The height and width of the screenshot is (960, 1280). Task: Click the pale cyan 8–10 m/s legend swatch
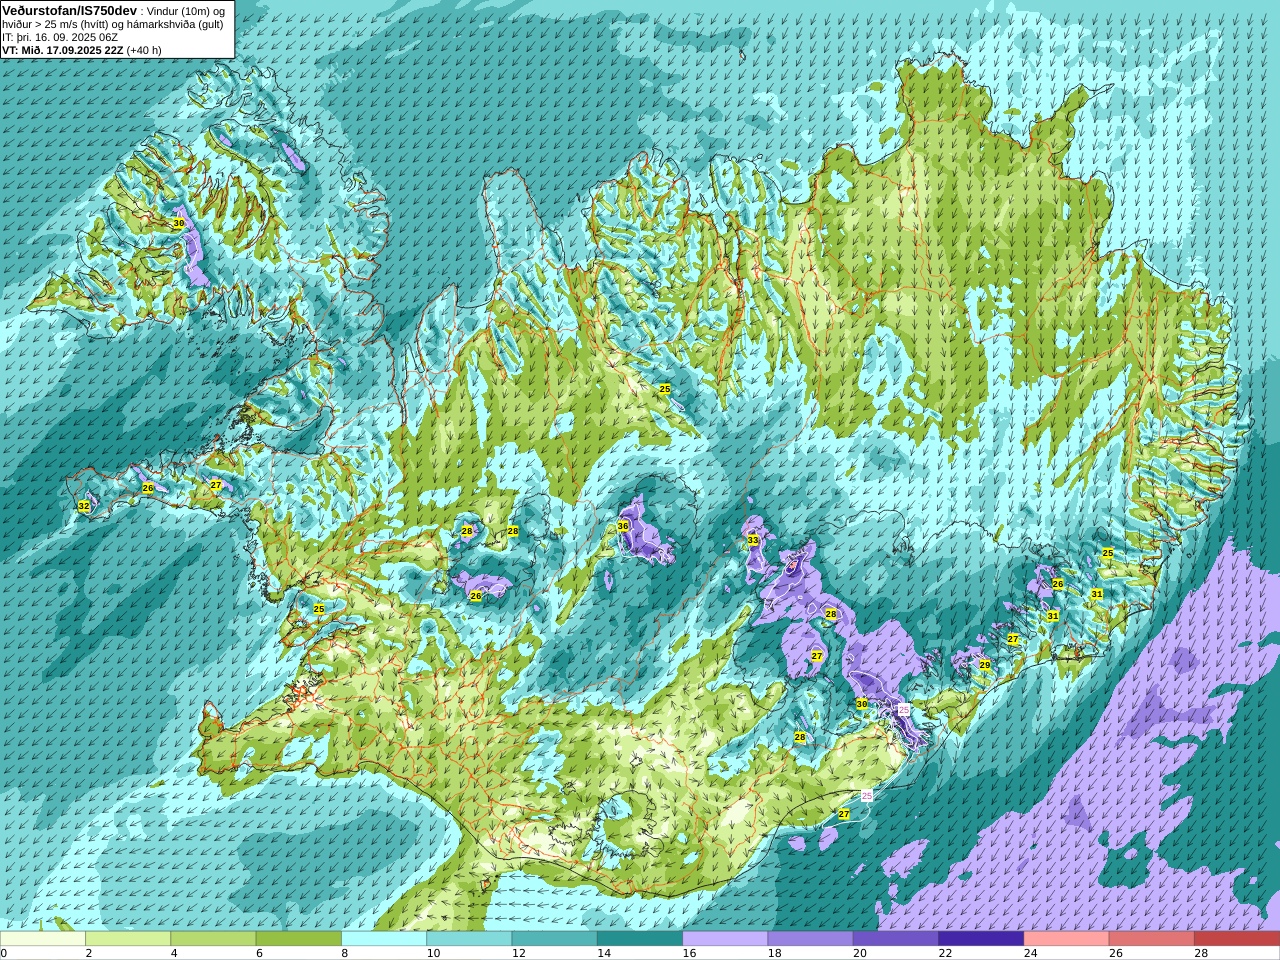[384, 939]
